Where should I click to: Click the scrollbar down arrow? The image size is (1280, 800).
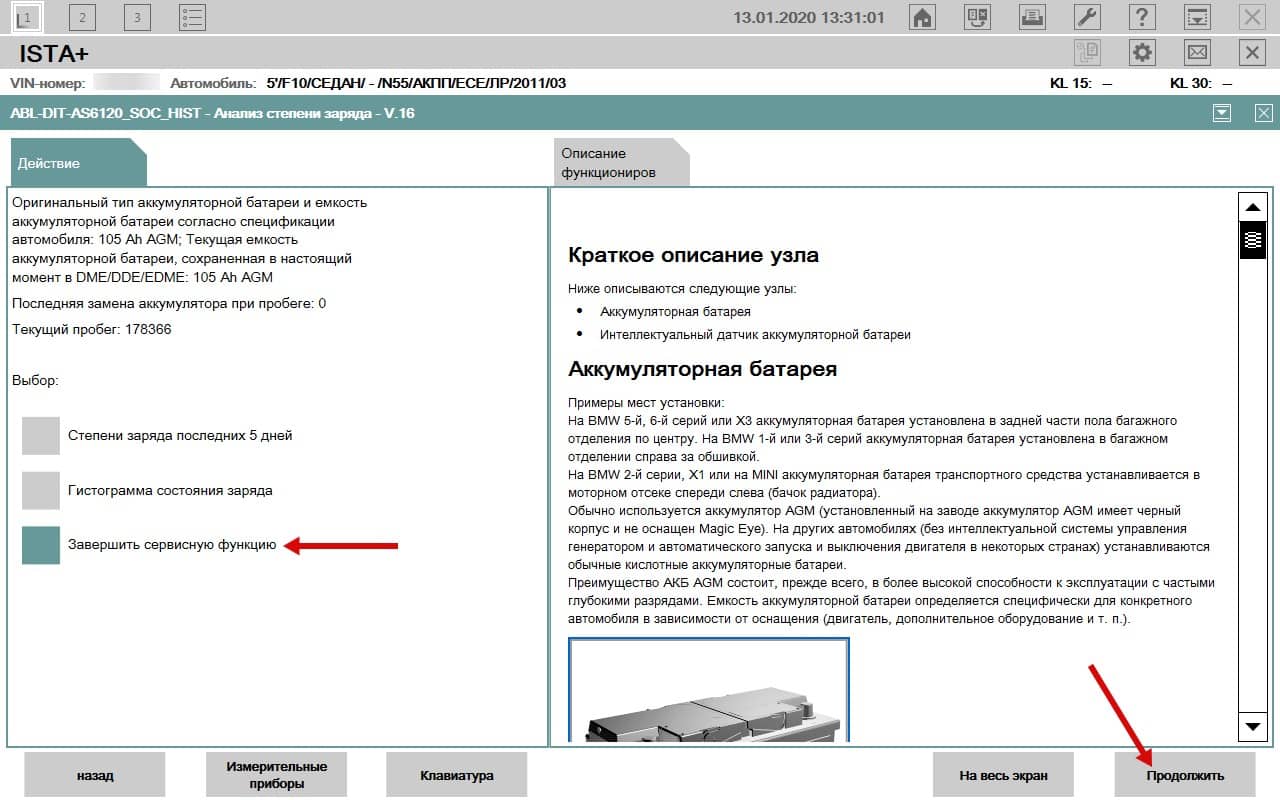coord(1253,726)
